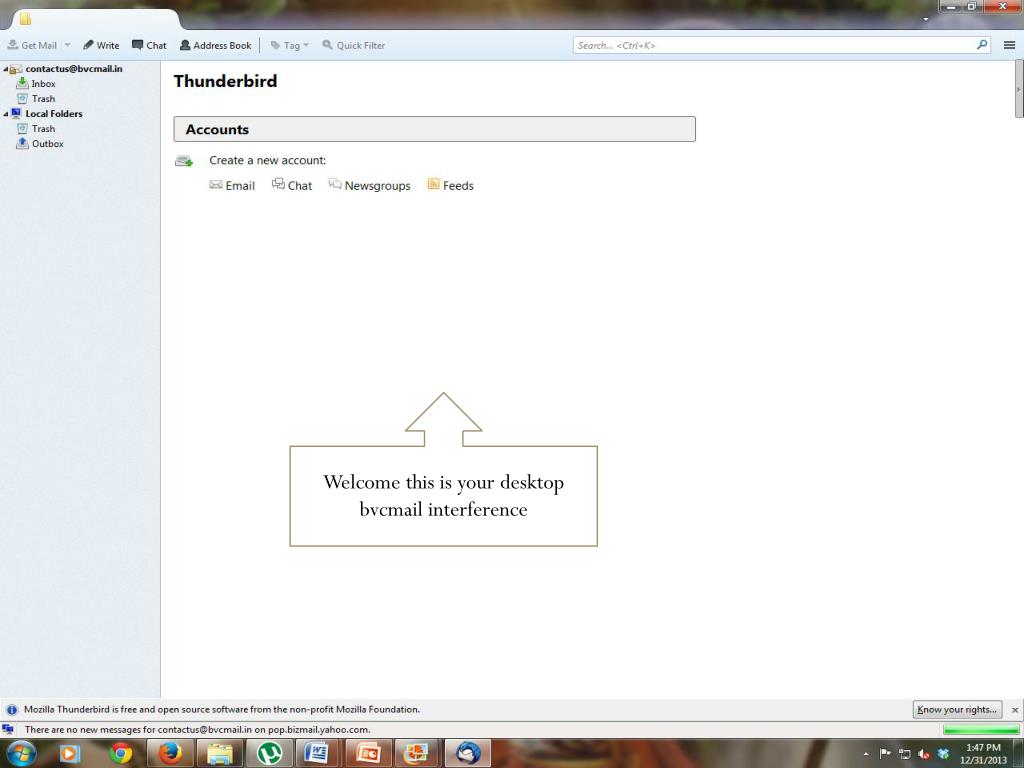Toggle the Quick Filter bar
Screen dimensions: 1024x768
353,45
